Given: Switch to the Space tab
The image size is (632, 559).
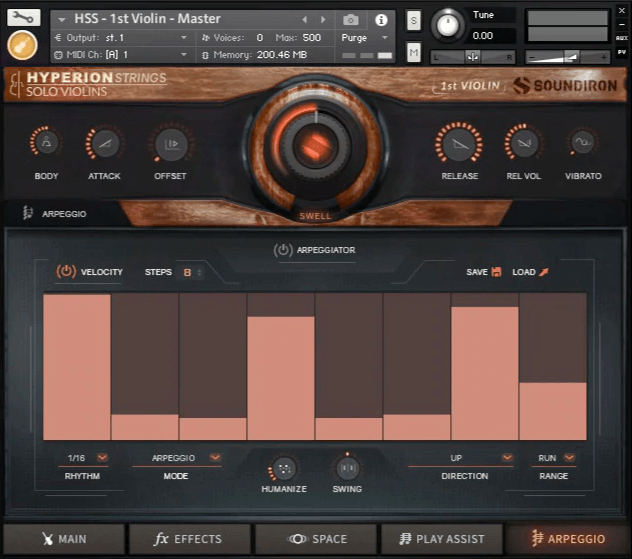Looking at the screenshot, I should click(x=316, y=539).
